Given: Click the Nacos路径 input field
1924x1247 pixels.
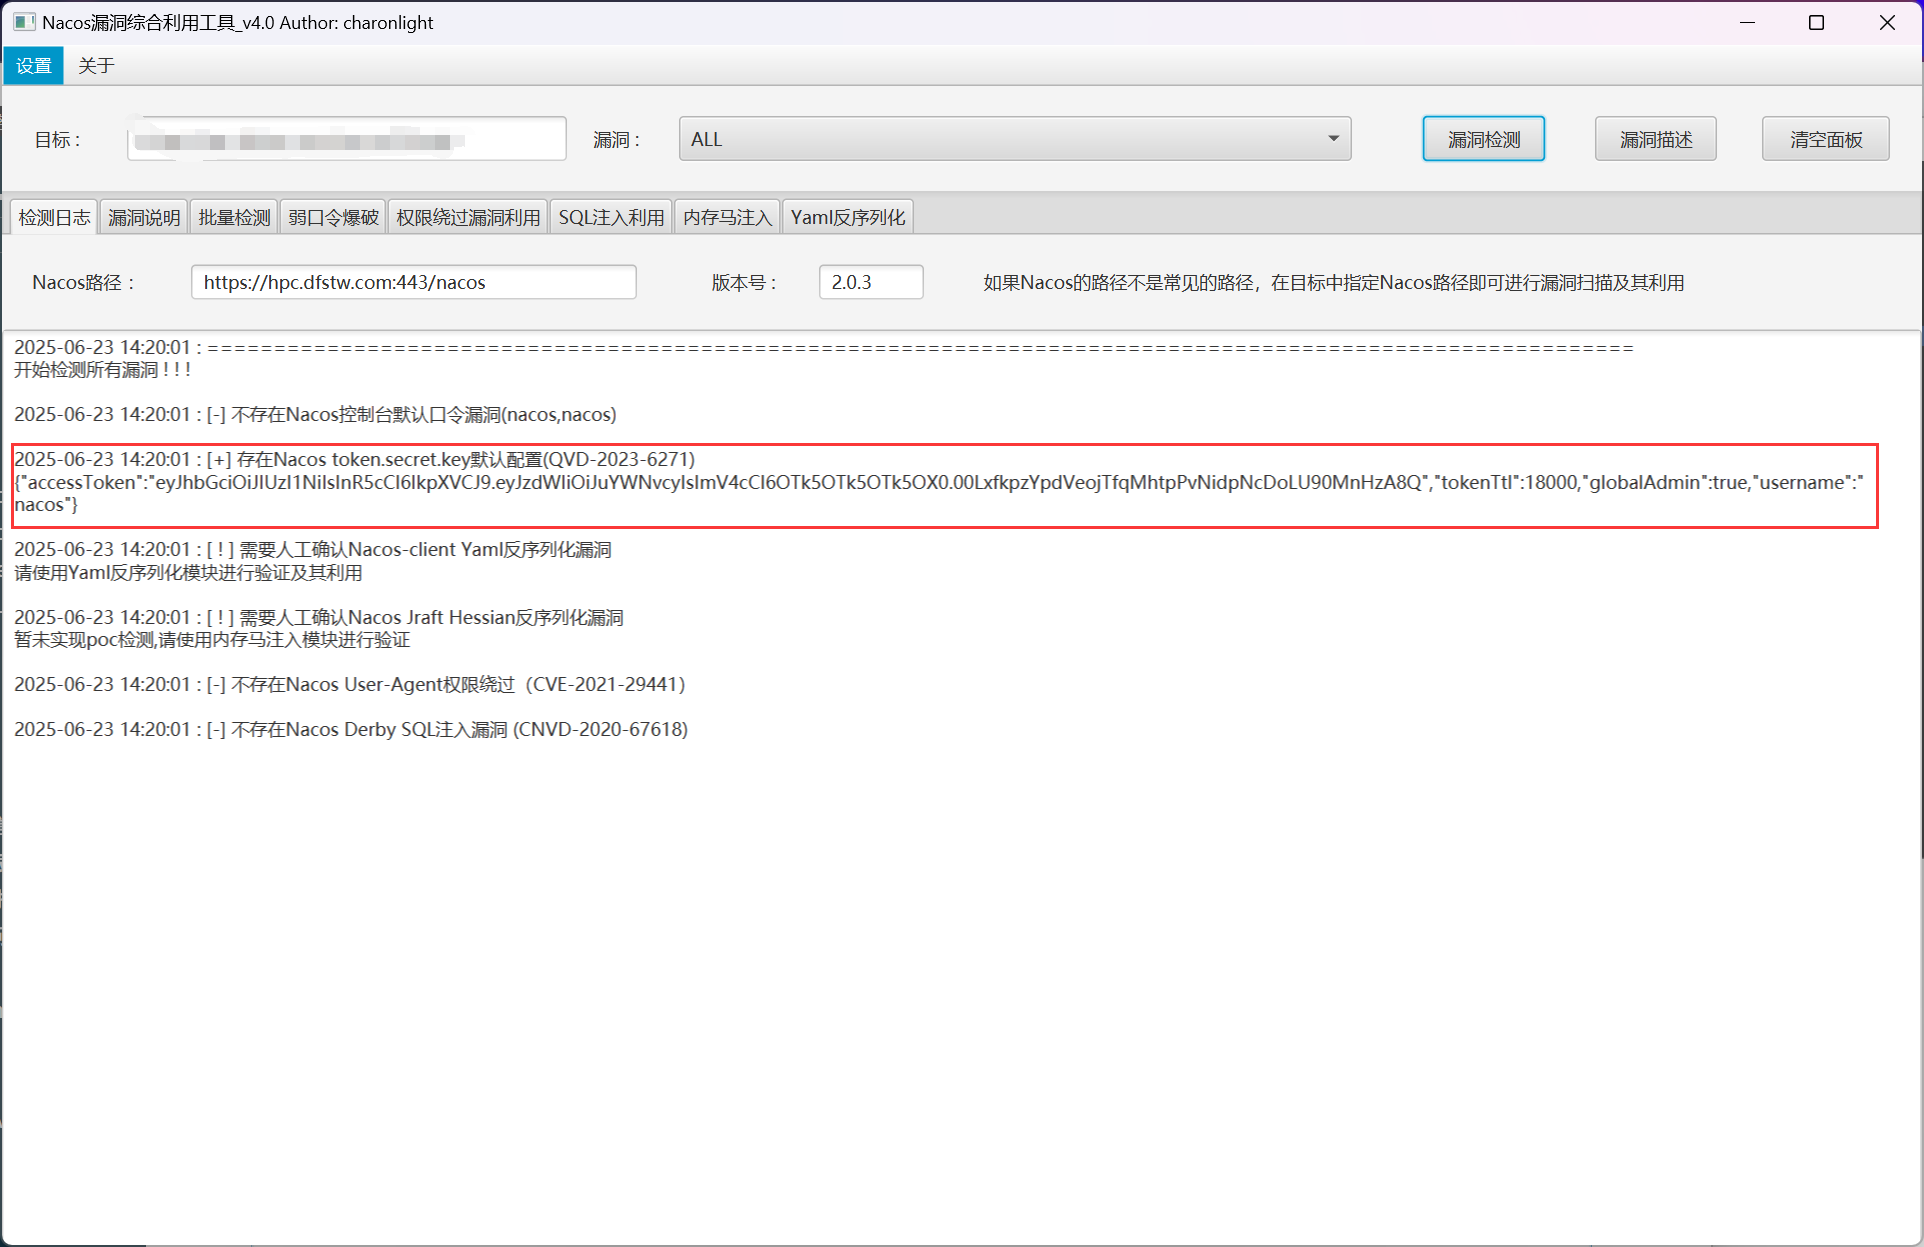Looking at the screenshot, I should click(413, 282).
